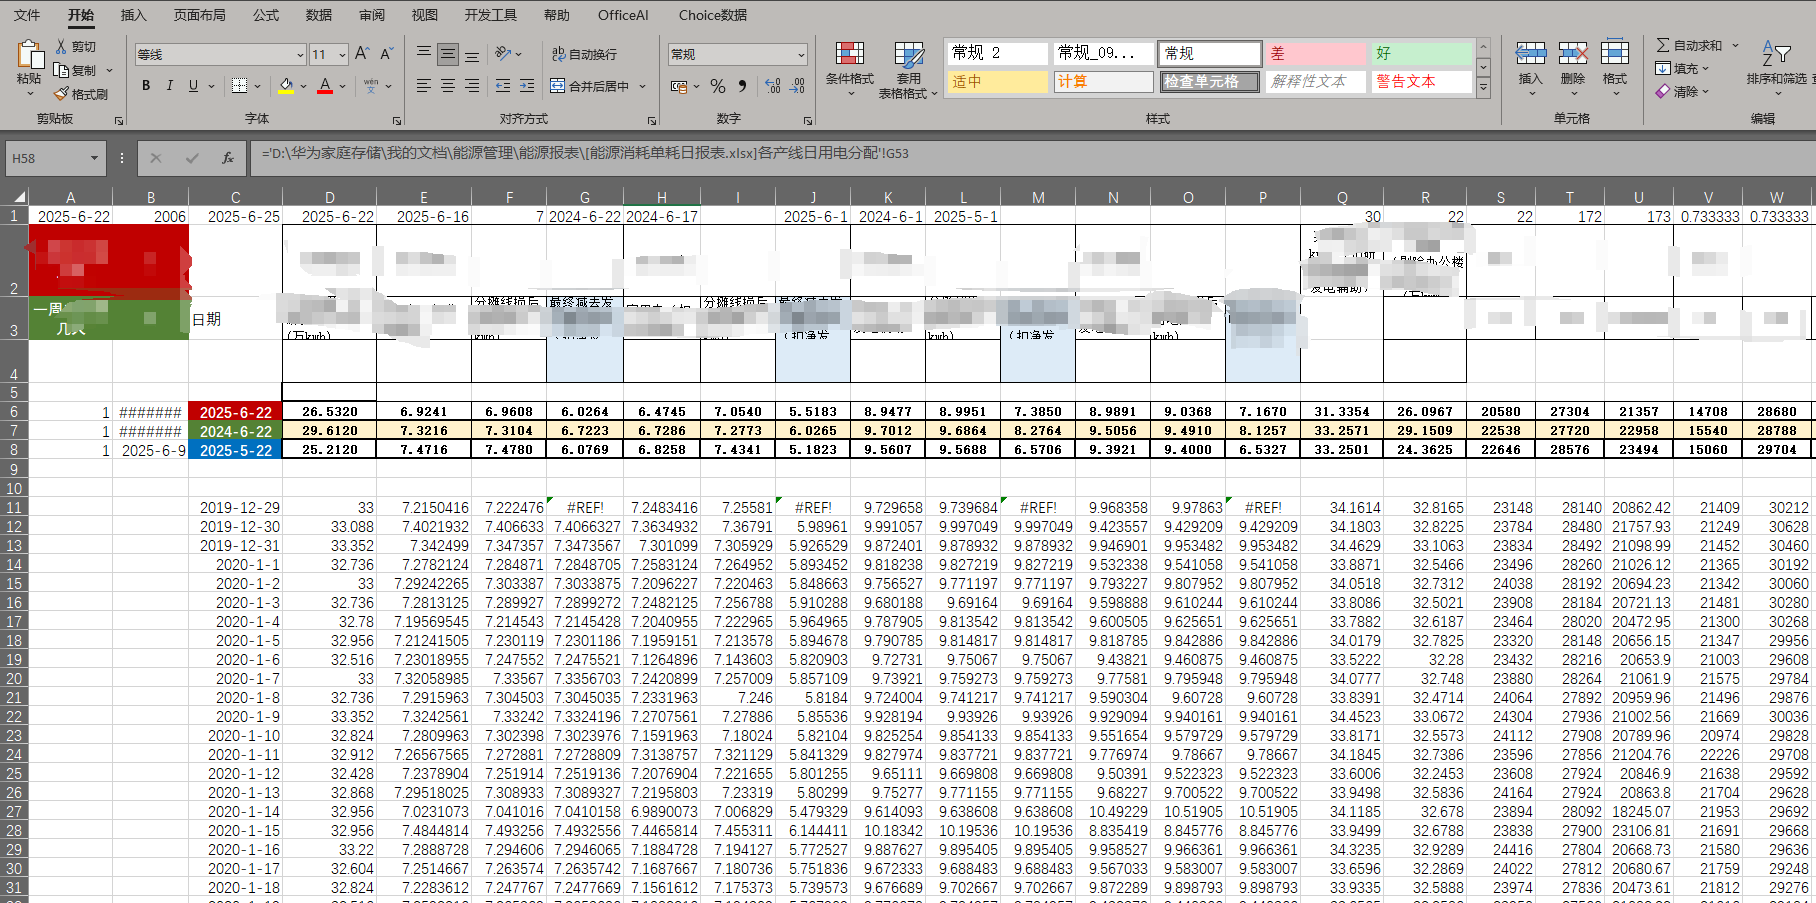Open font color dropdown arrow

point(342,86)
